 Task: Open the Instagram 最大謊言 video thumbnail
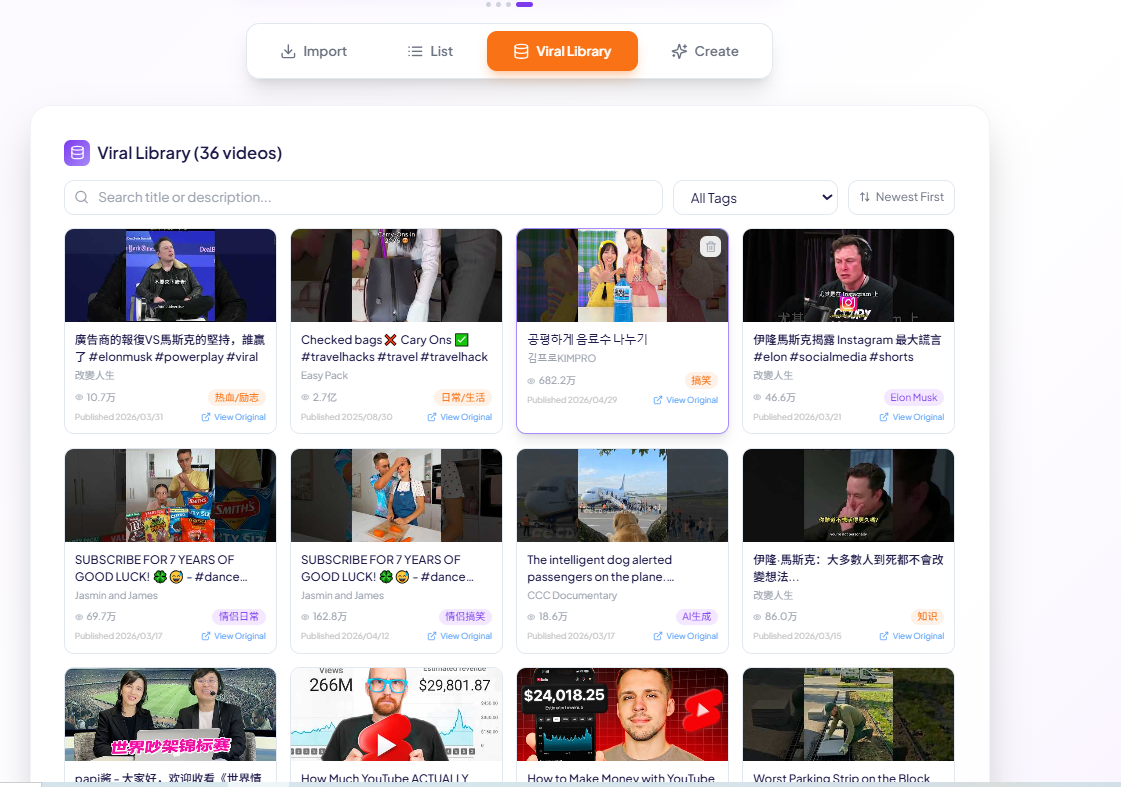(x=848, y=275)
